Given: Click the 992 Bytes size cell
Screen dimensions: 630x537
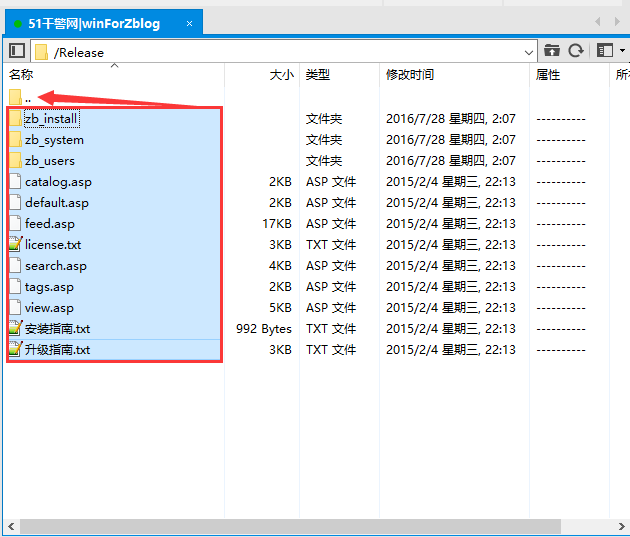Looking at the screenshot, I should click(x=264, y=329).
